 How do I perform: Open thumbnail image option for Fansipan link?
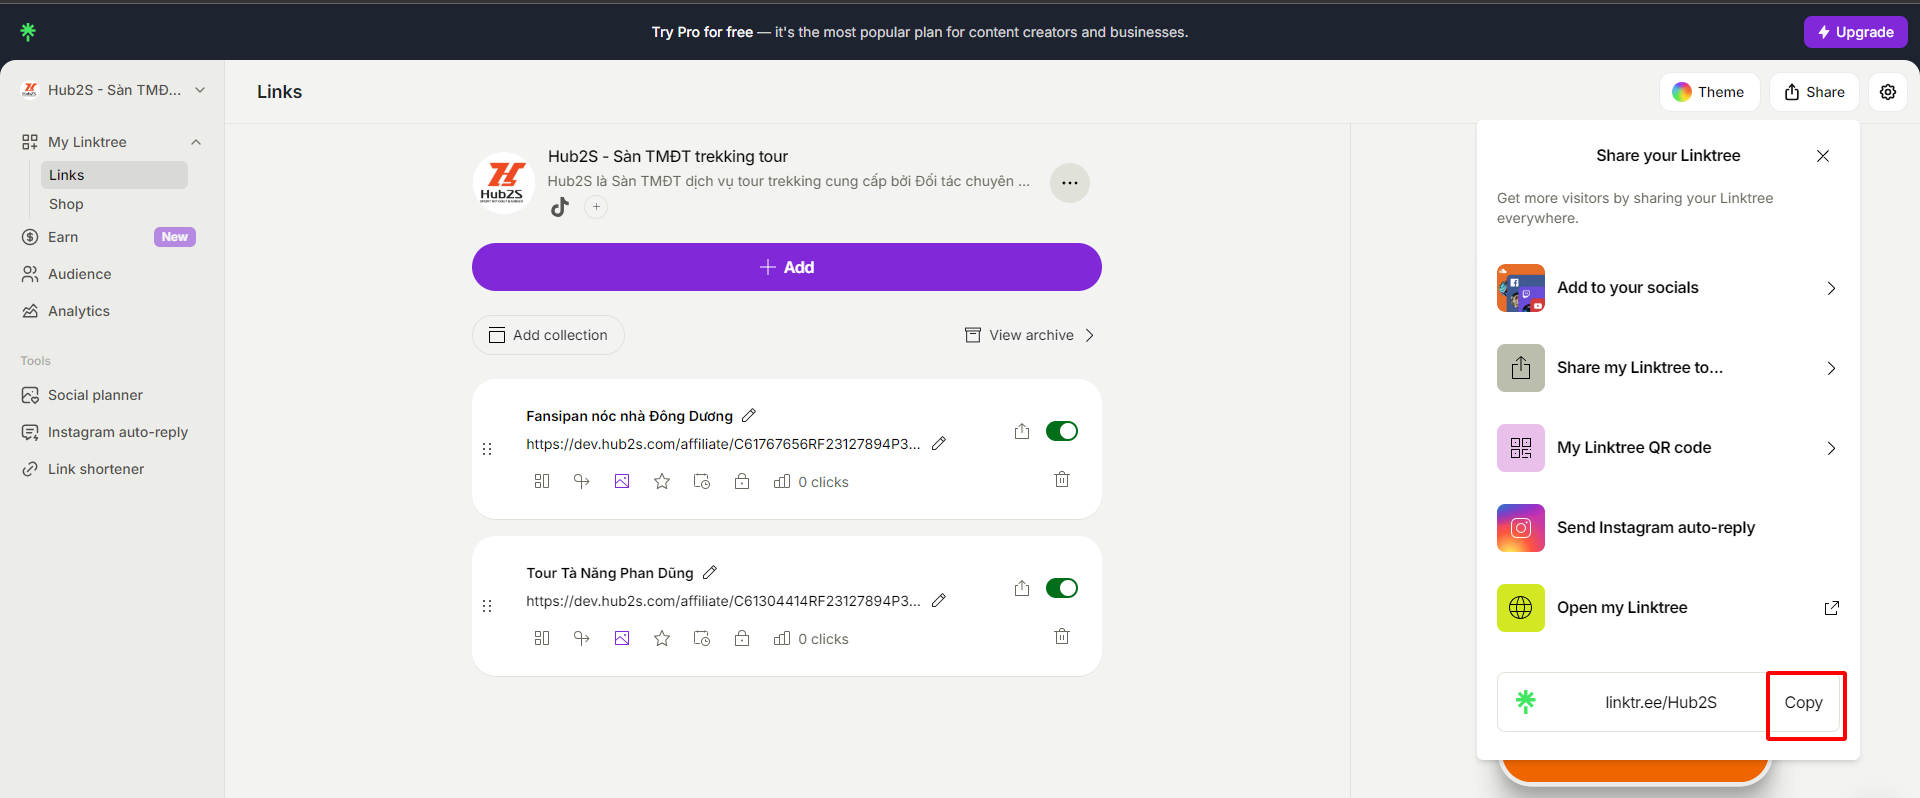[622, 481]
